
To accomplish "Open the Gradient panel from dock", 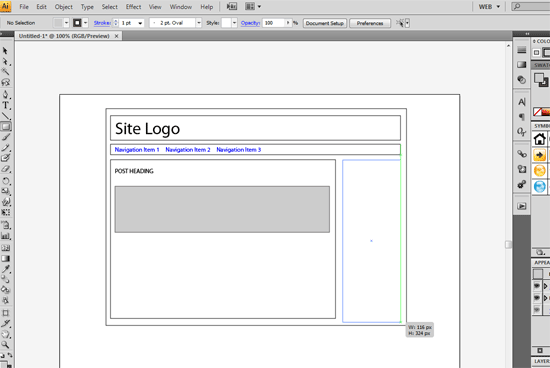I will (x=522, y=65).
